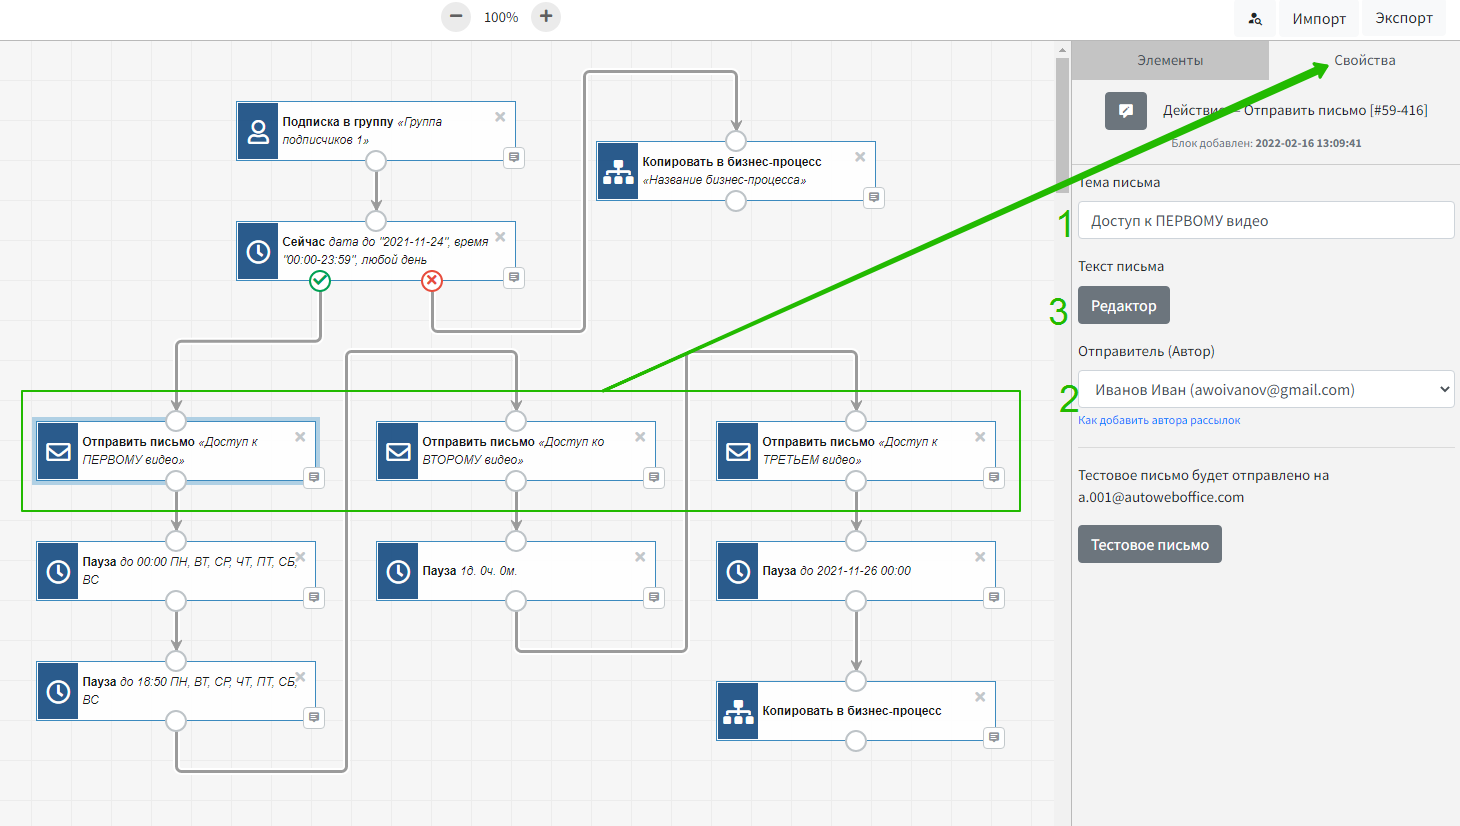The width and height of the screenshot is (1460, 826).
Task: Click clock icon of Пауза 1д. 0ч. 0м.
Action: pos(398,571)
